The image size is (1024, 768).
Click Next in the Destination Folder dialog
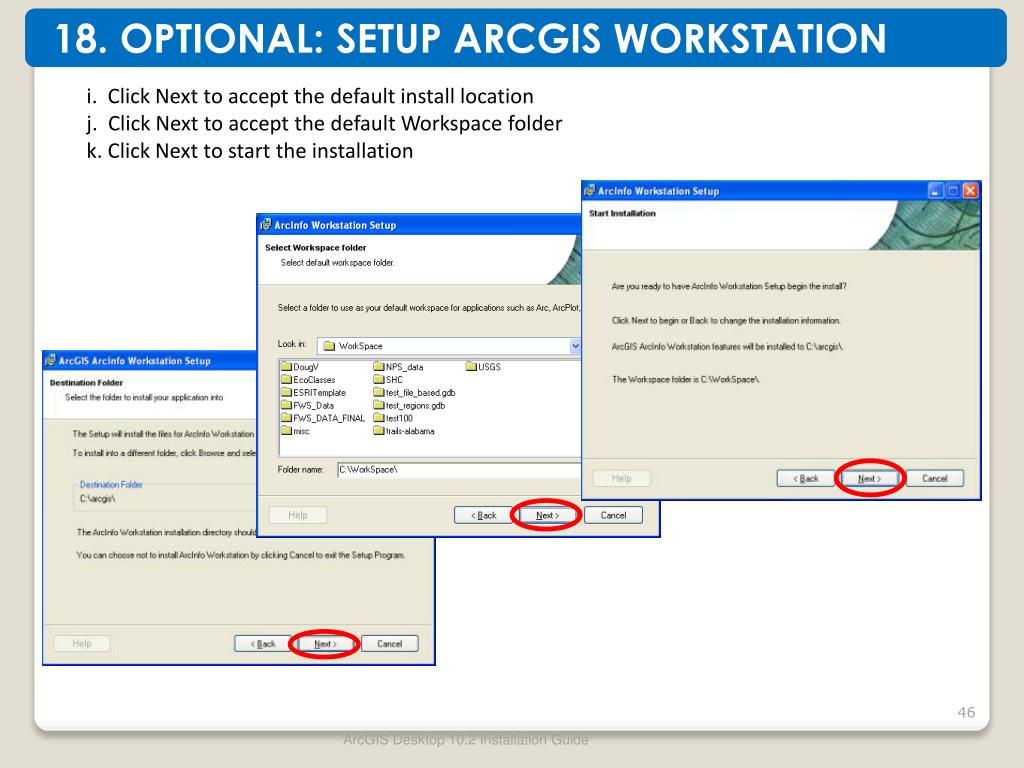pos(325,644)
